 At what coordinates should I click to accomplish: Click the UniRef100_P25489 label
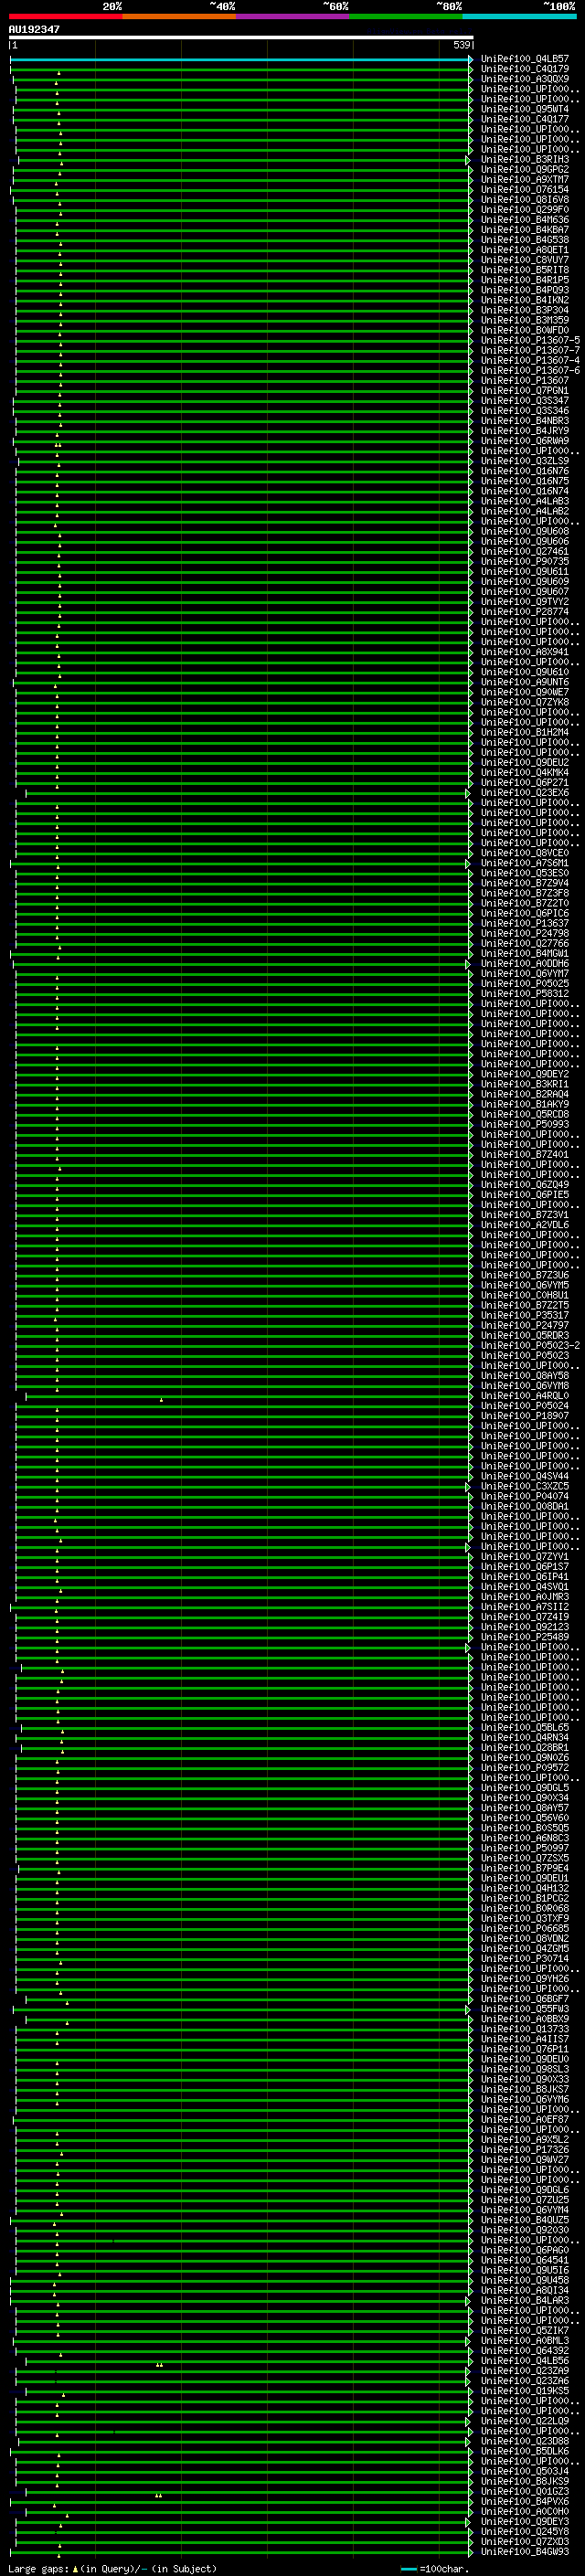(525, 1637)
